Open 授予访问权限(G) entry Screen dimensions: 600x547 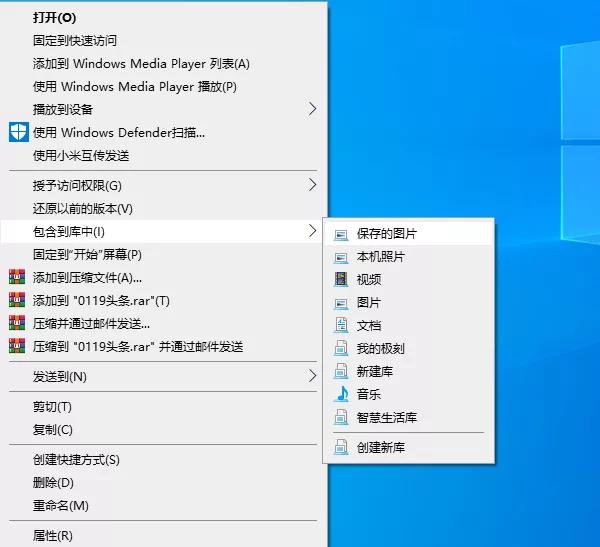coord(164,185)
